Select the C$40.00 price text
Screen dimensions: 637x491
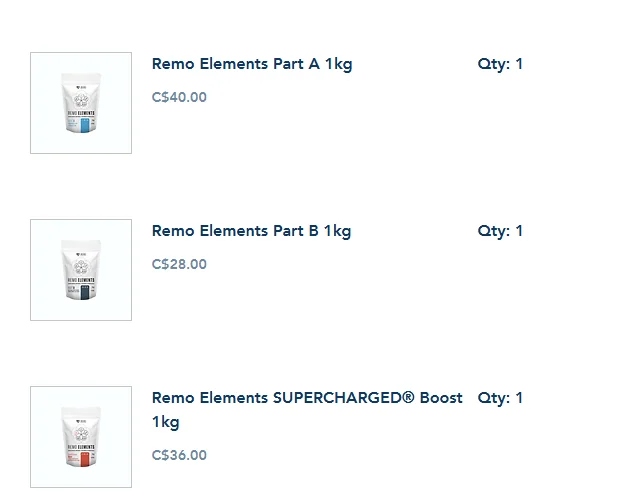pos(179,97)
